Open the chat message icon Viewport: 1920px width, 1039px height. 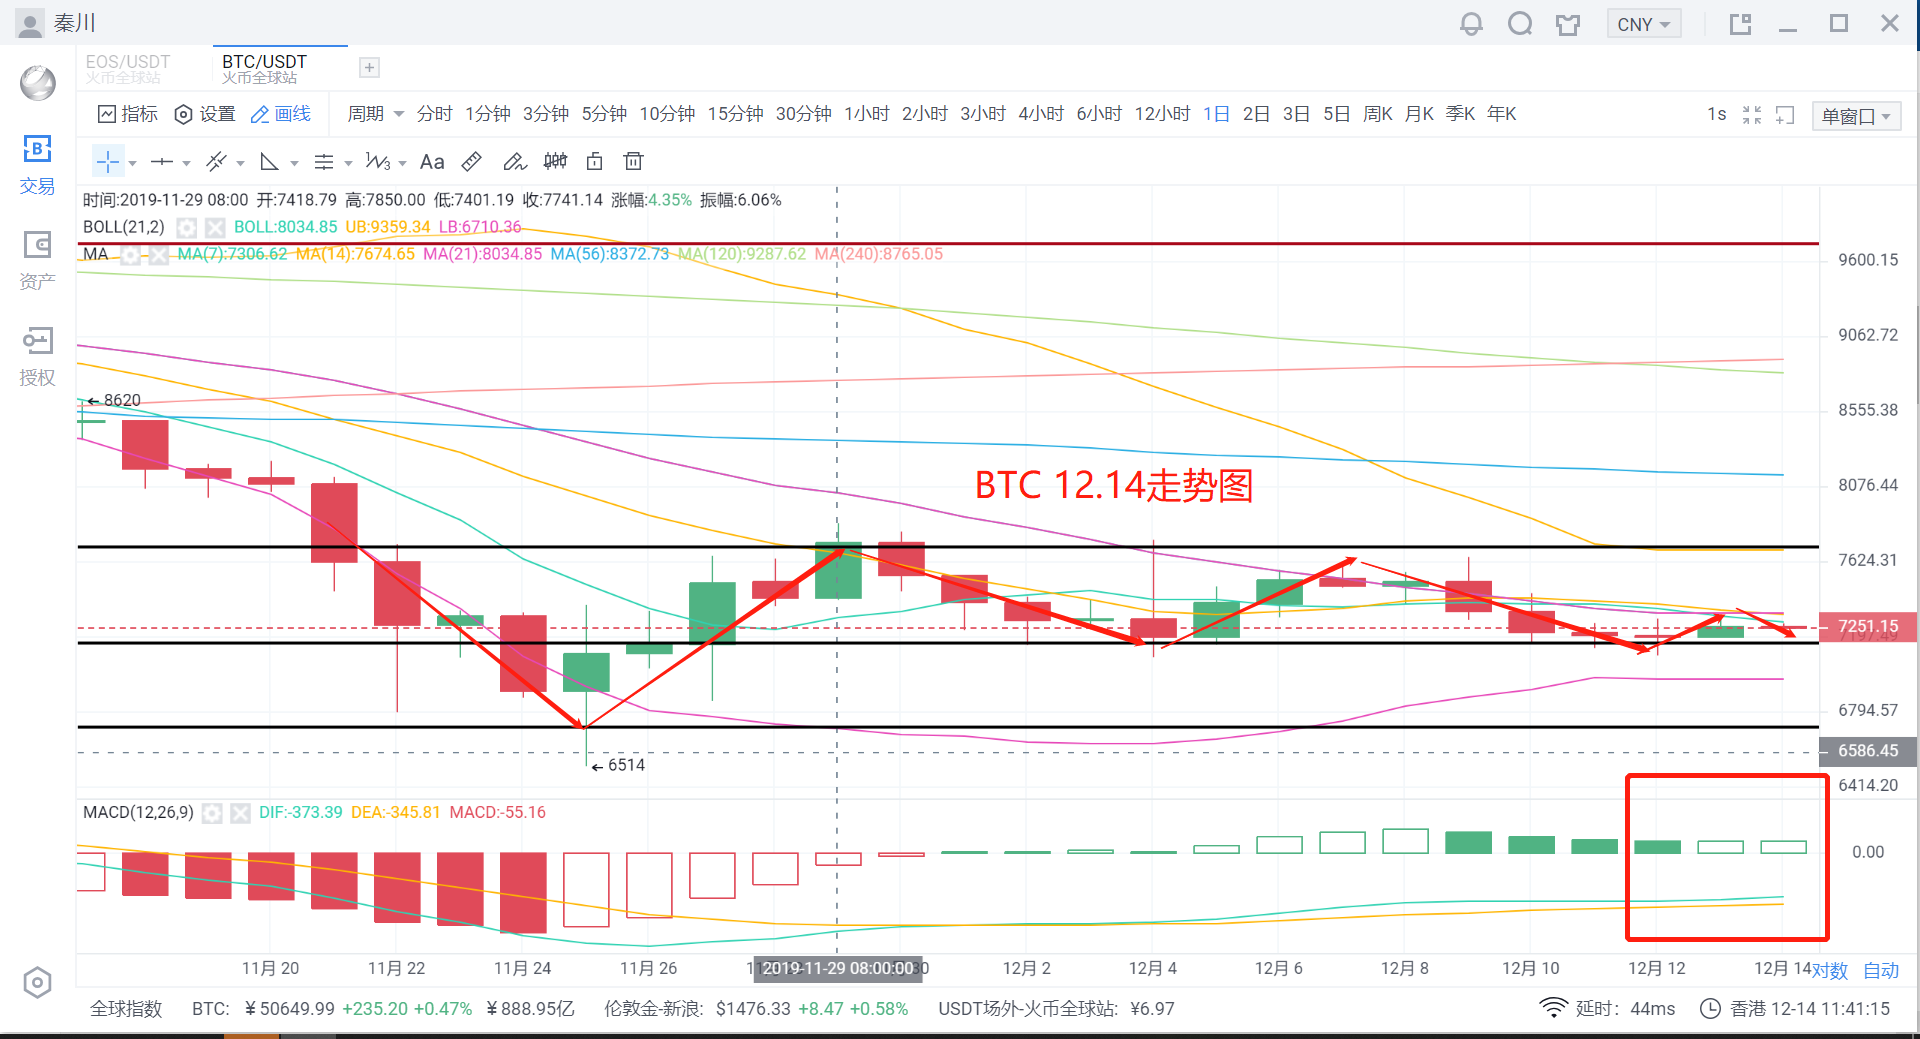(x=1520, y=24)
